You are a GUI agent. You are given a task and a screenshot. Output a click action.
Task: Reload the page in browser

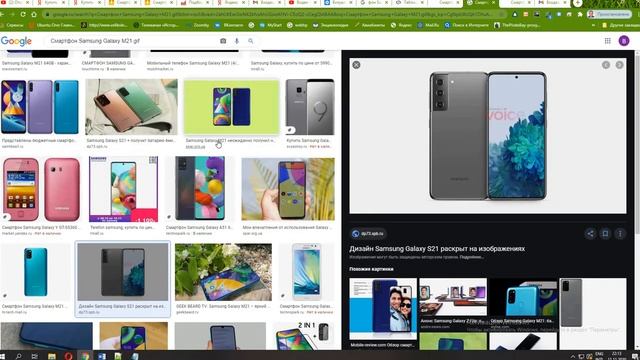23,14
